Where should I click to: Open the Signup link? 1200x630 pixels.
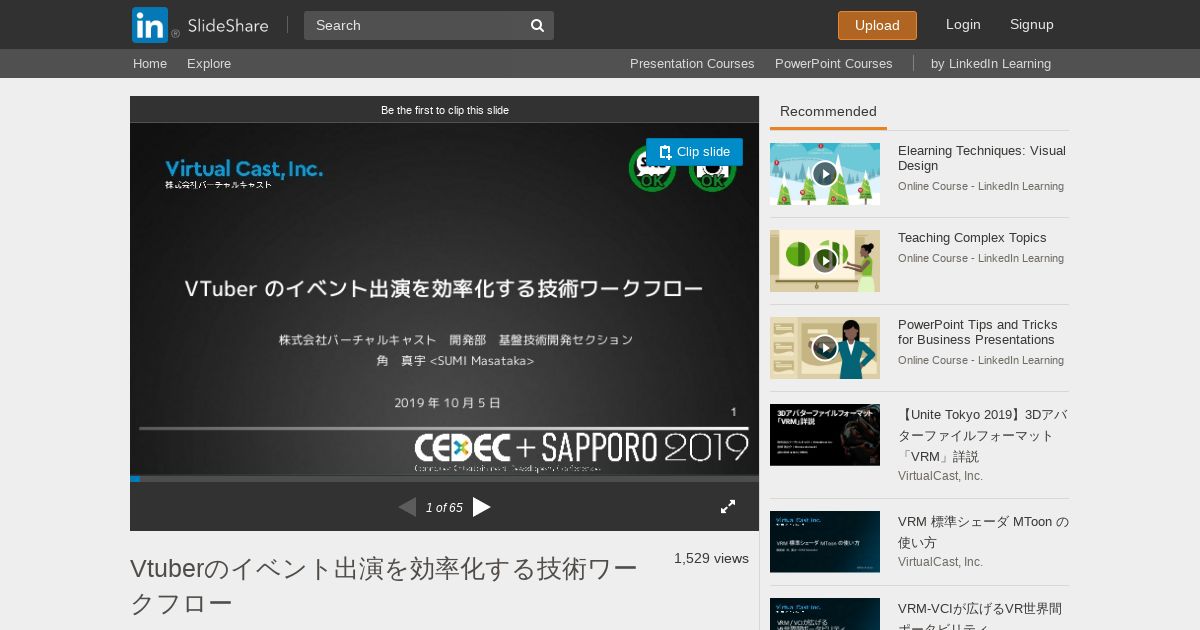(x=1032, y=25)
